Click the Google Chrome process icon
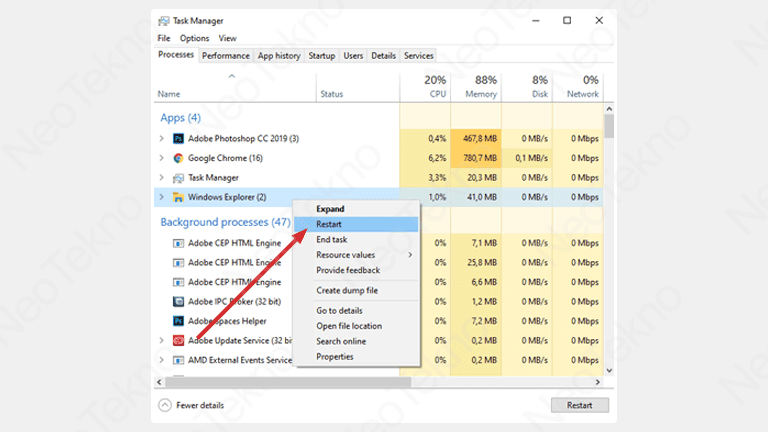This screenshot has height=432, width=768. [x=178, y=158]
